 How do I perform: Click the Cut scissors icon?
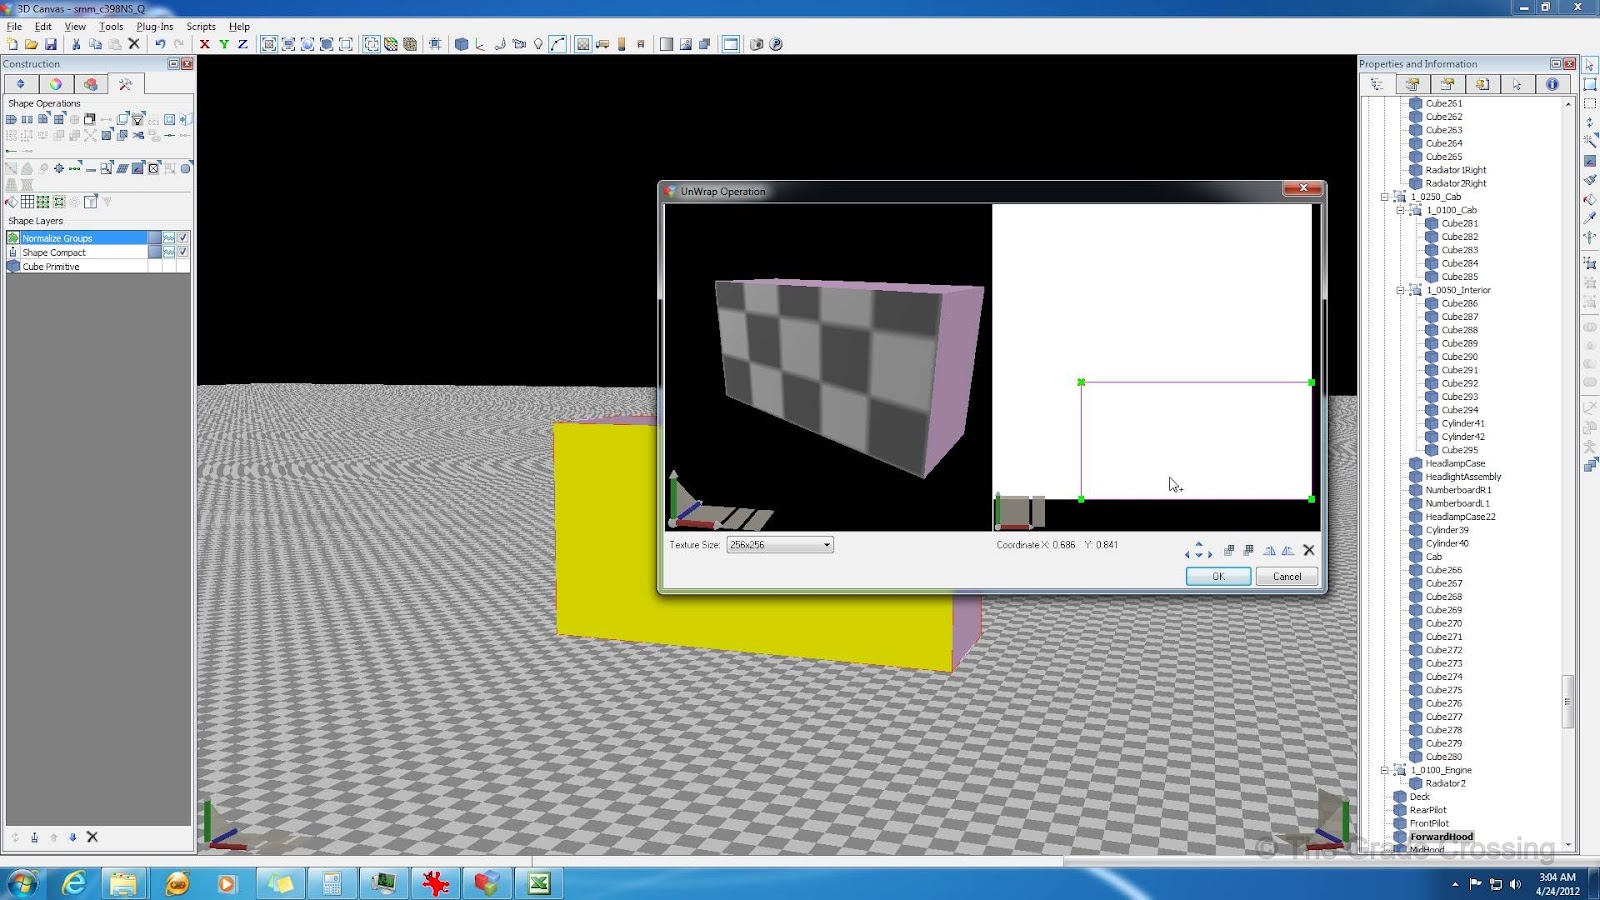[x=76, y=44]
